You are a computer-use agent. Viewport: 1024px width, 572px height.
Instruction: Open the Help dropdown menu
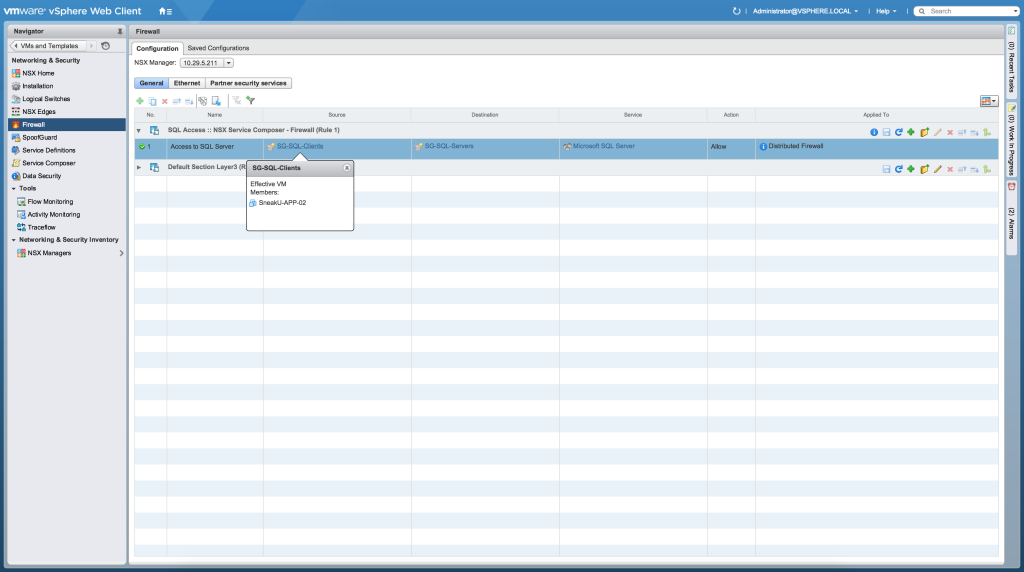pos(886,11)
